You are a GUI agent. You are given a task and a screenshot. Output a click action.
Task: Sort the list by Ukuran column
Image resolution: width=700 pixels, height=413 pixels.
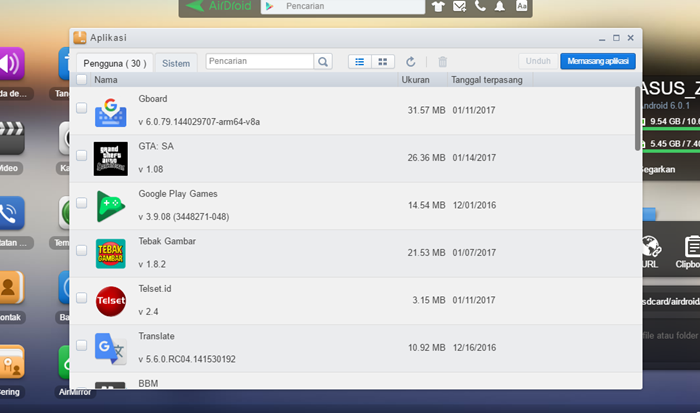pos(415,79)
